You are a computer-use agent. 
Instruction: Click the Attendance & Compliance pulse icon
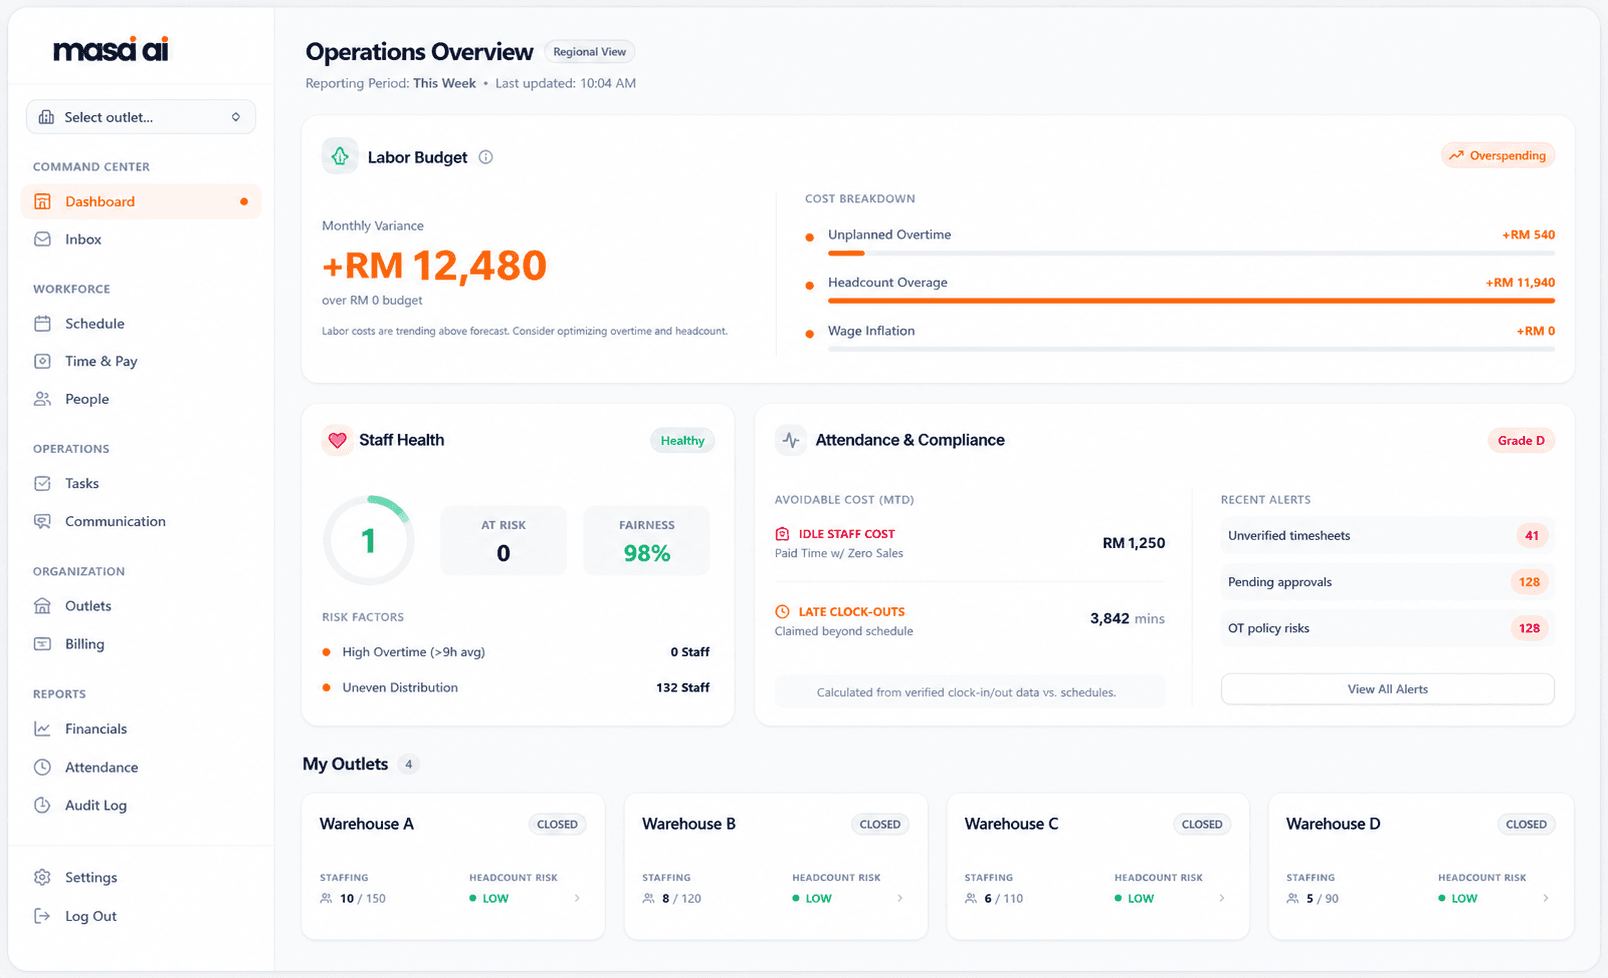point(791,440)
